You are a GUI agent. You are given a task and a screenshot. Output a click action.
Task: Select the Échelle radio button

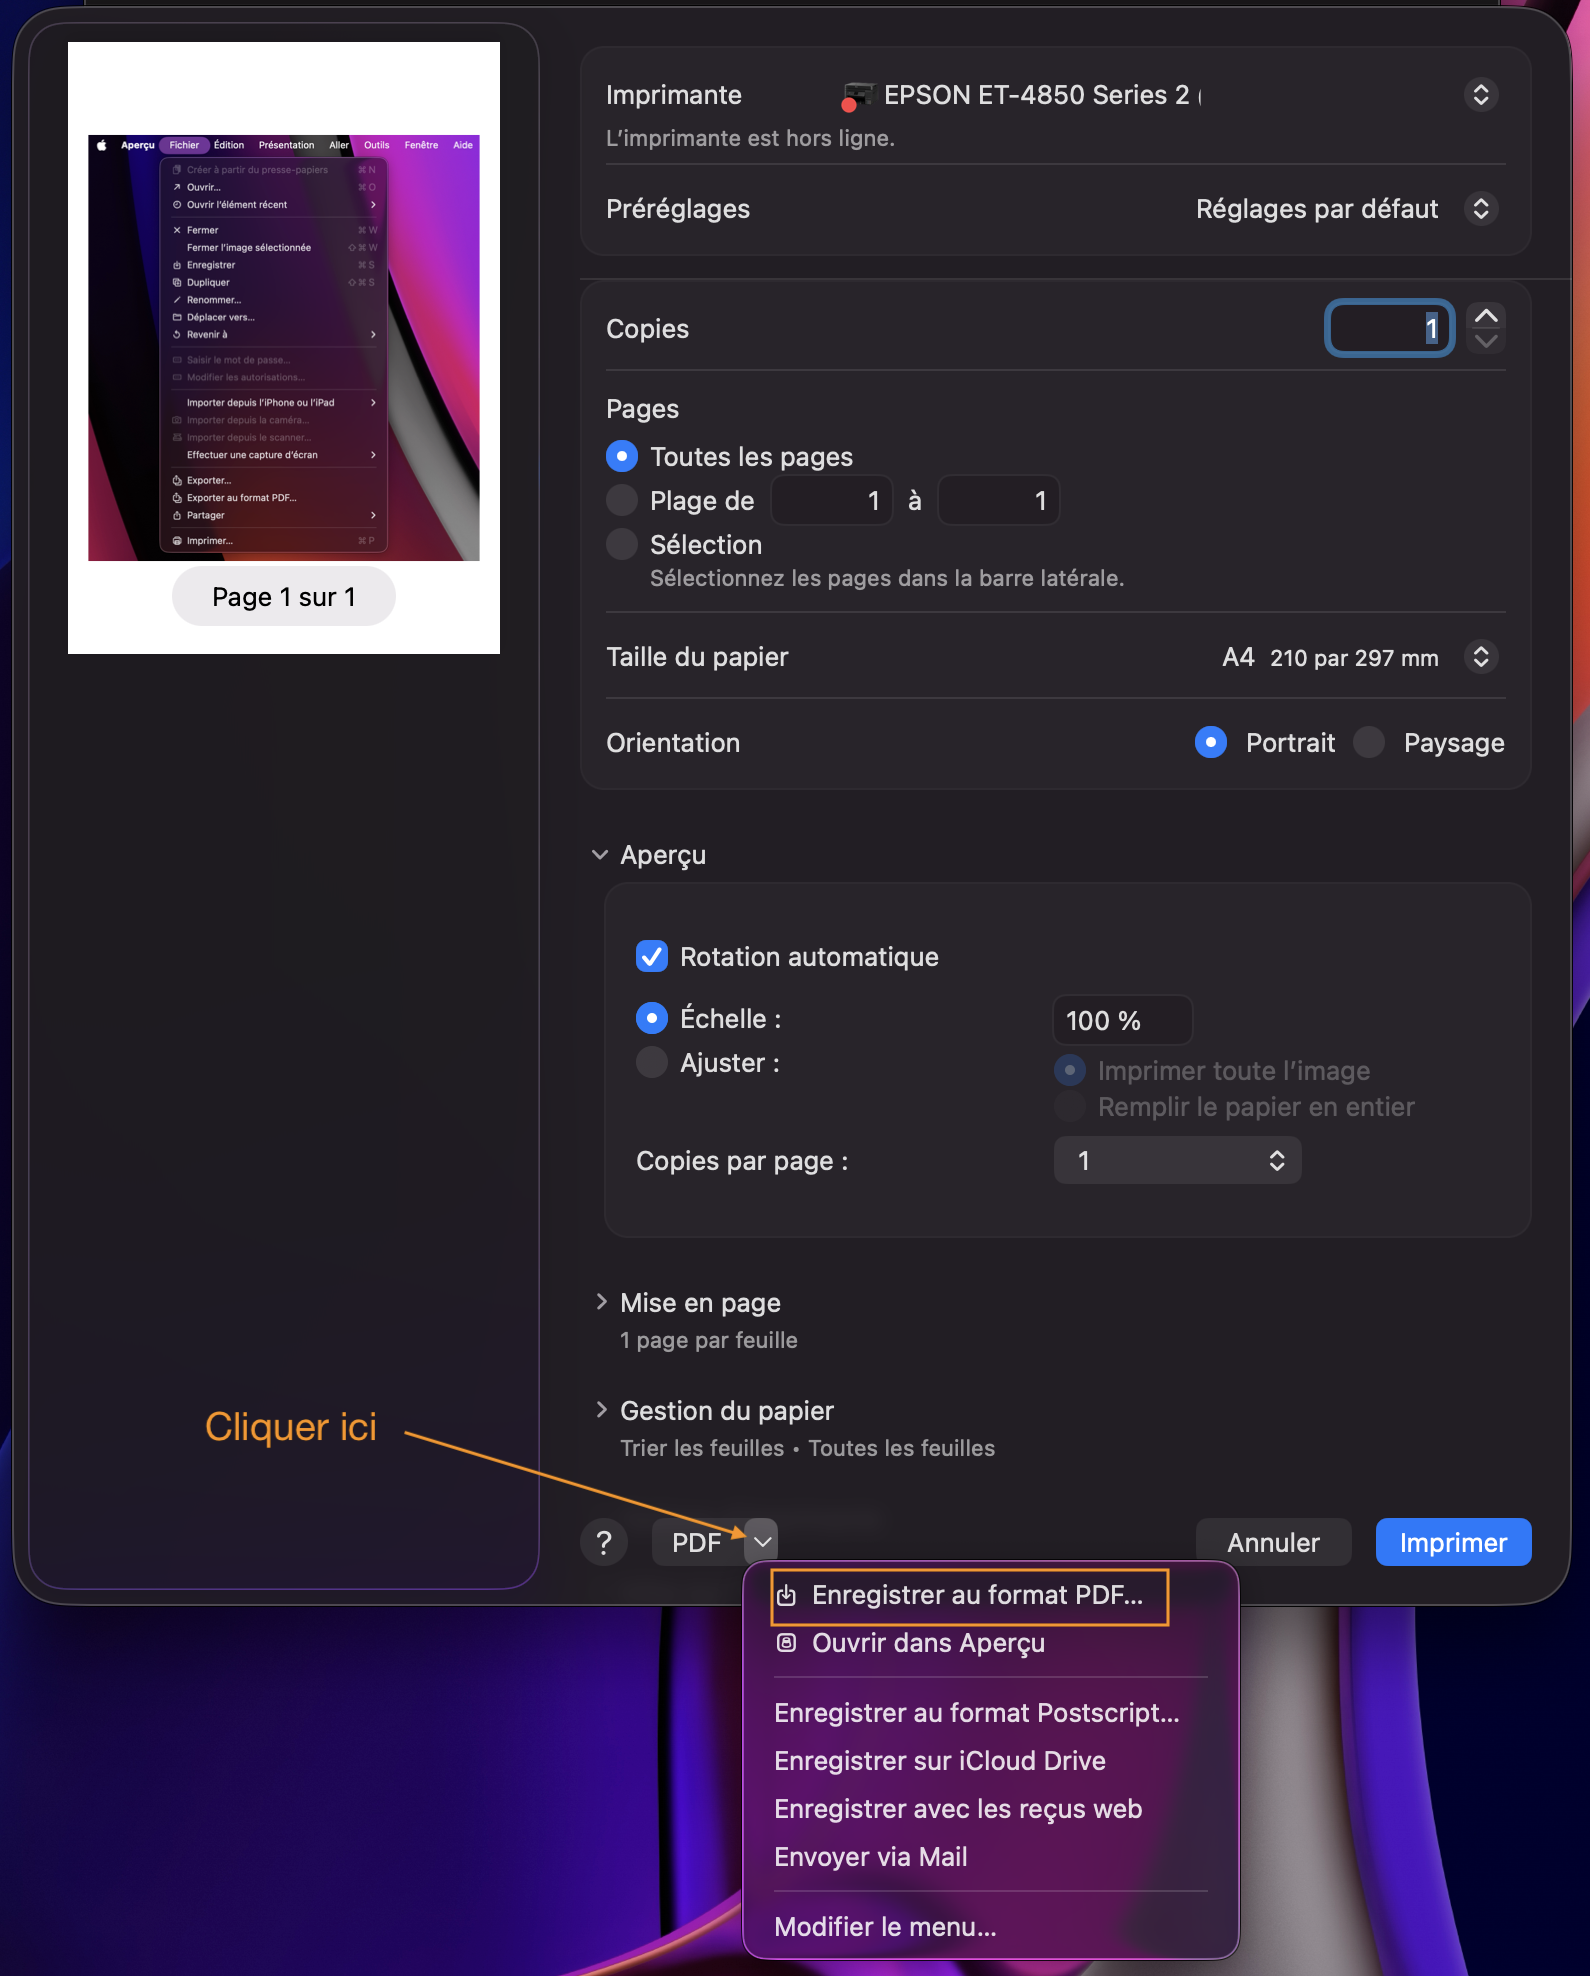point(652,1018)
